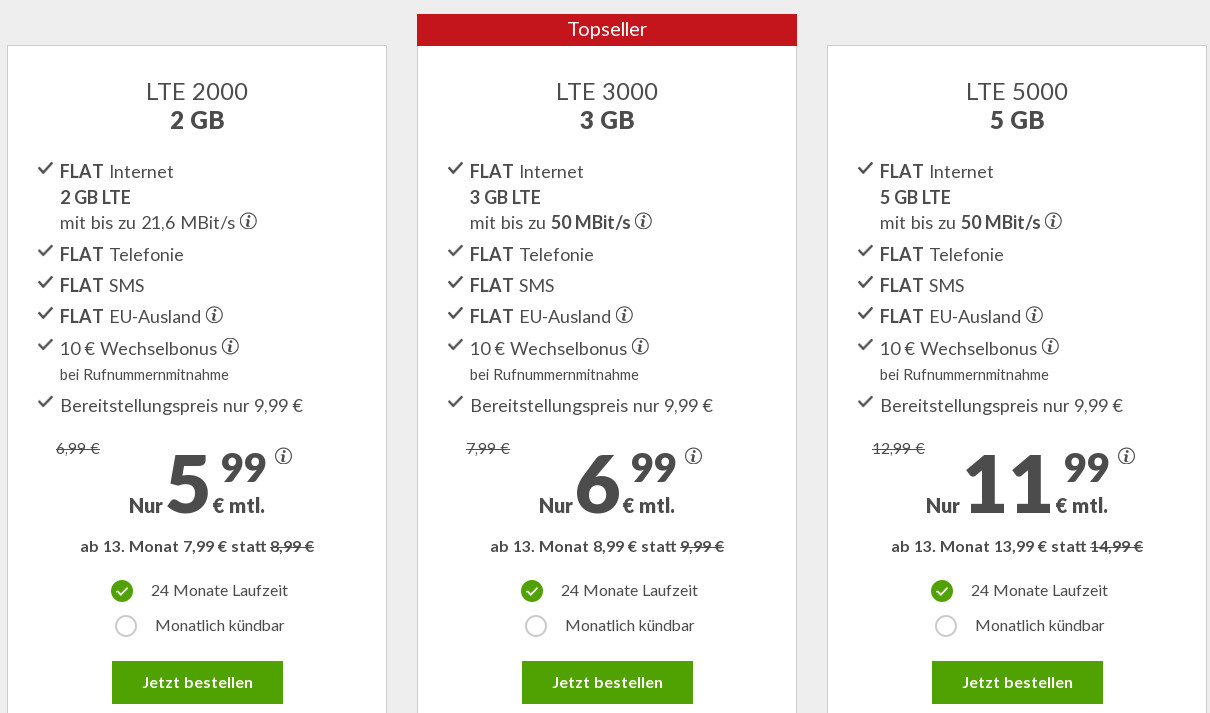Show price info icon next to 11,99 €

click(x=1127, y=456)
